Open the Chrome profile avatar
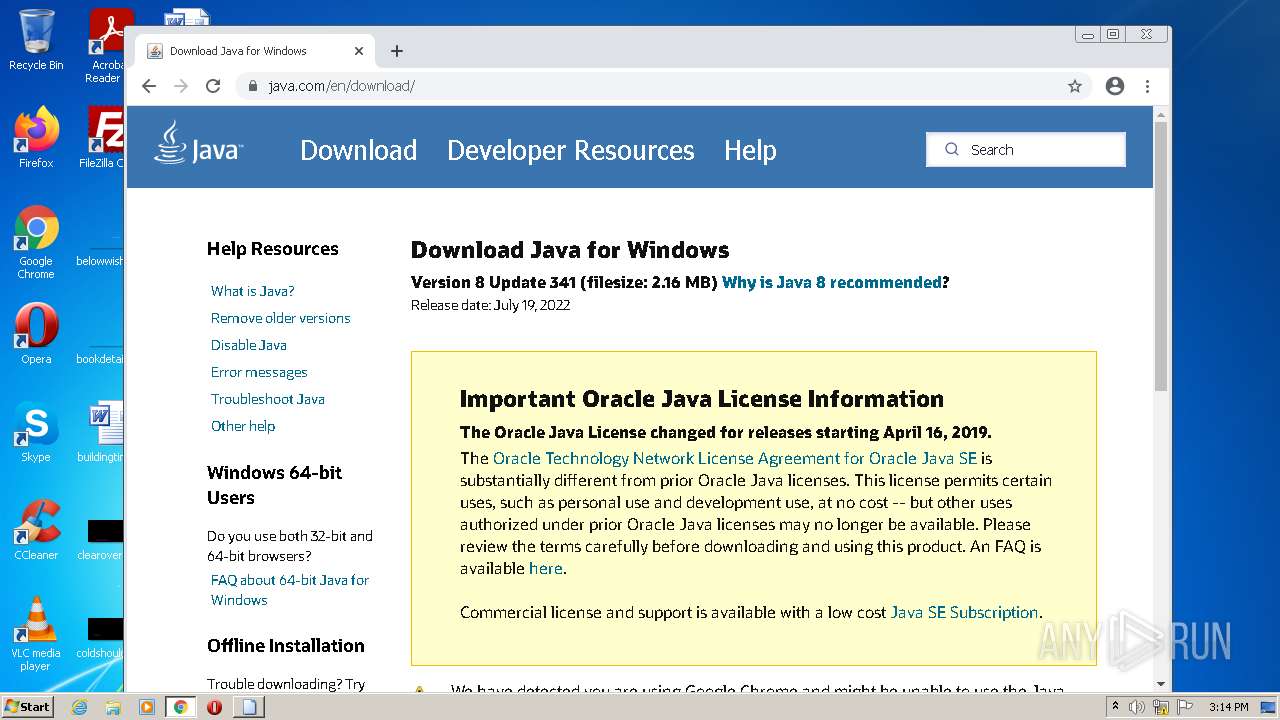This screenshot has width=1280, height=720. pos(1115,86)
